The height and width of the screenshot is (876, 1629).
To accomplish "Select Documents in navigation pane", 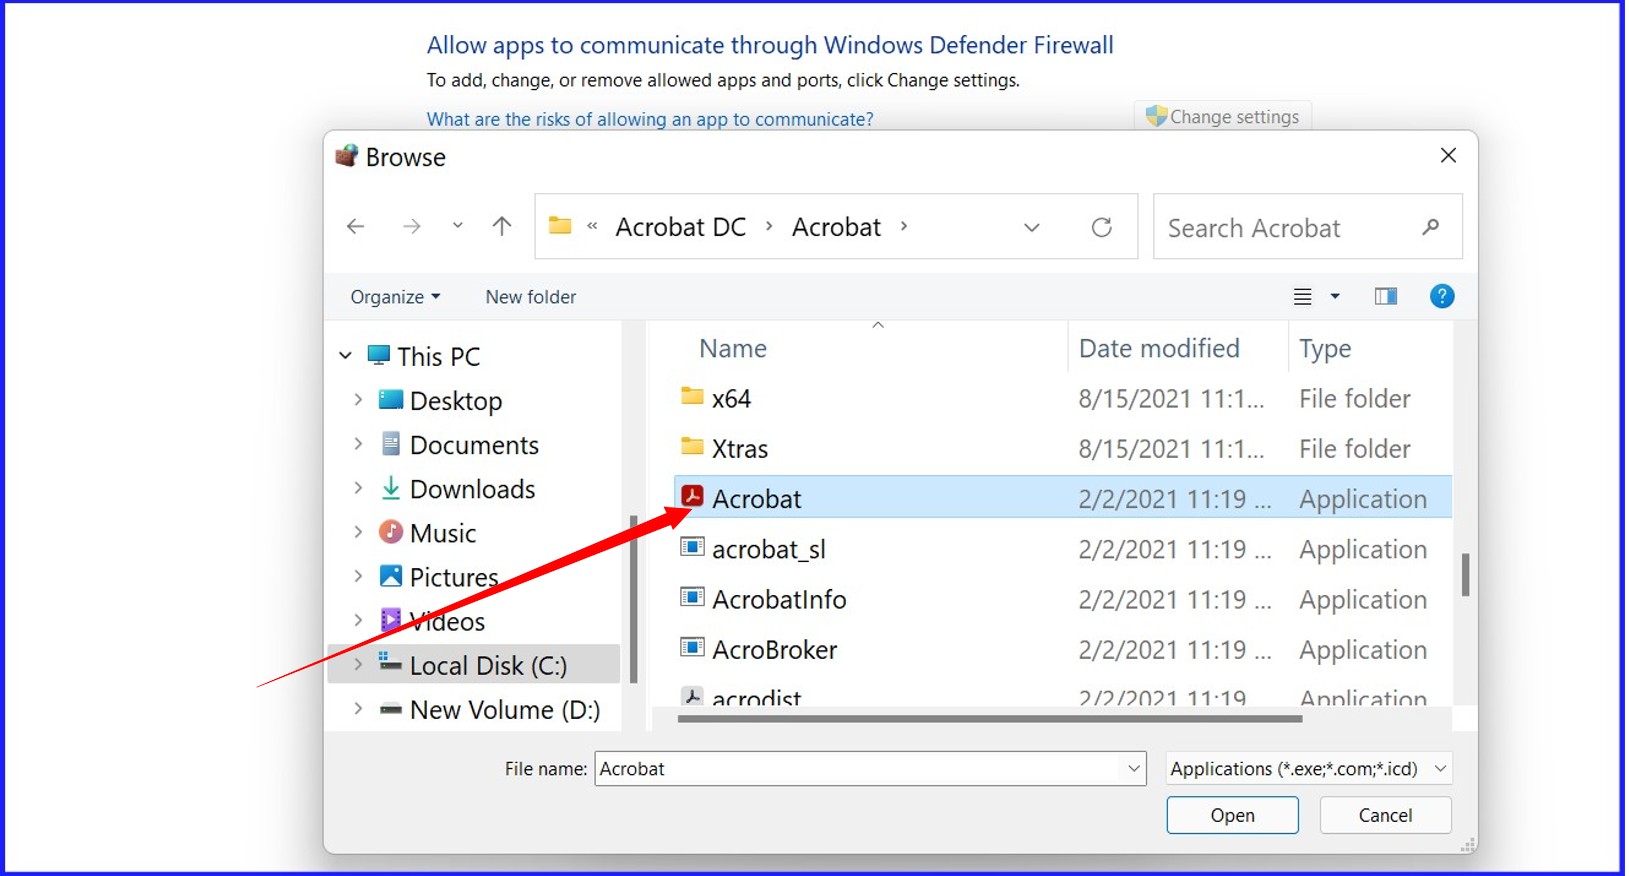I will click(x=474, y=445).
